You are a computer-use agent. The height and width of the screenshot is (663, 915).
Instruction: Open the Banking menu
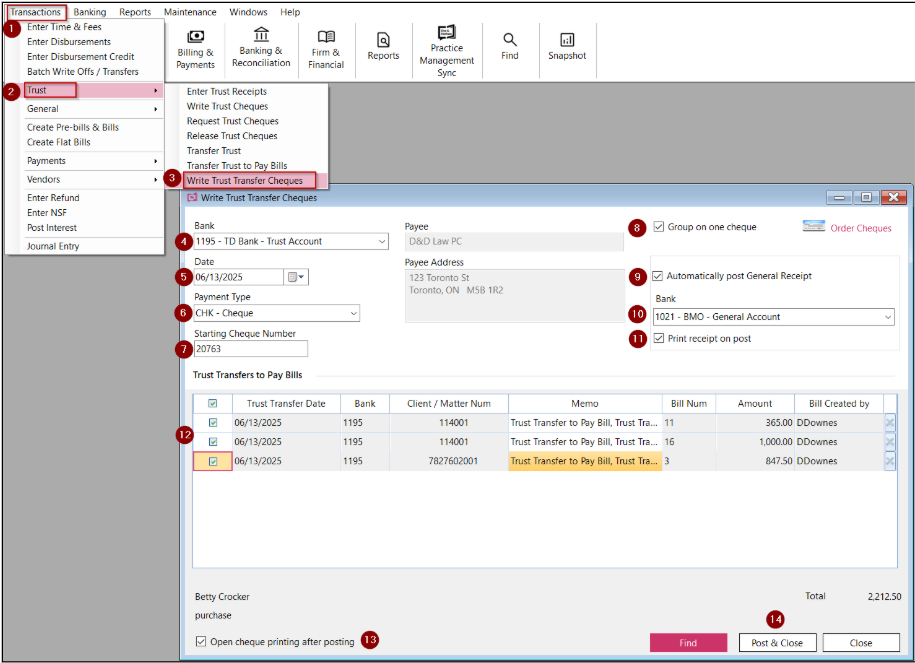coord(90,12)
